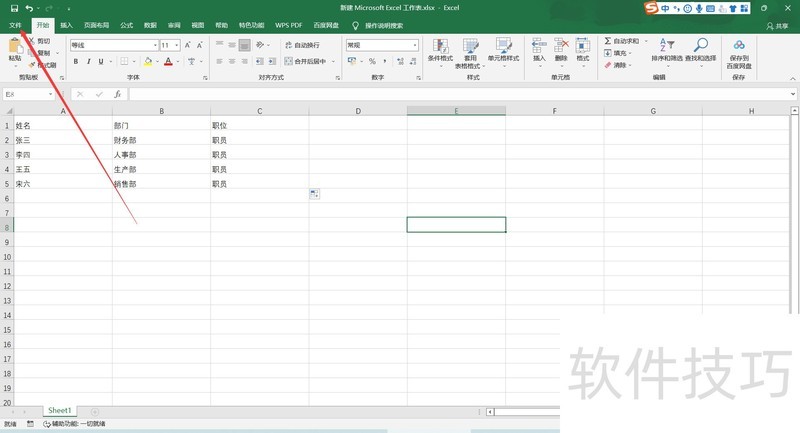Image resolution: width=800 pixels, height=433 pixels.
Task: Click the formula bar input field
Action: coord(458,94)
